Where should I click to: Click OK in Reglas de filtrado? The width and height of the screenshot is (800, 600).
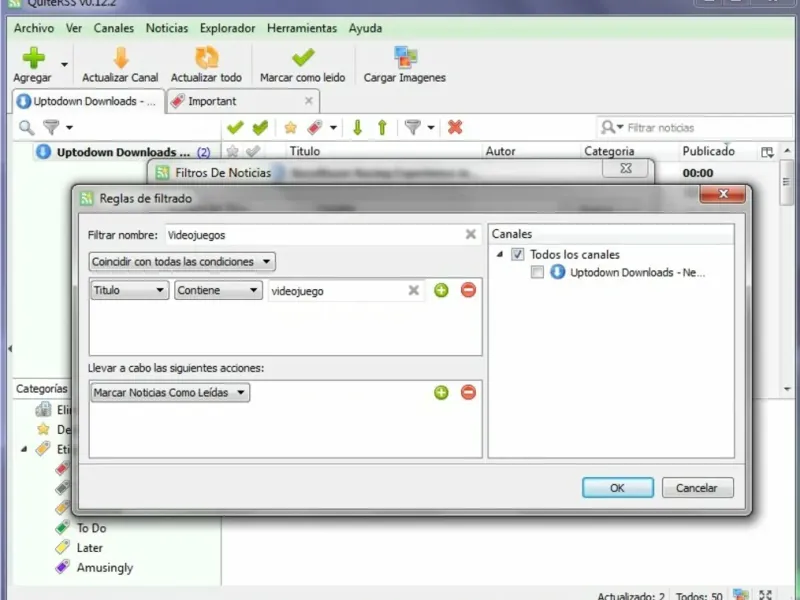point(617,488)
